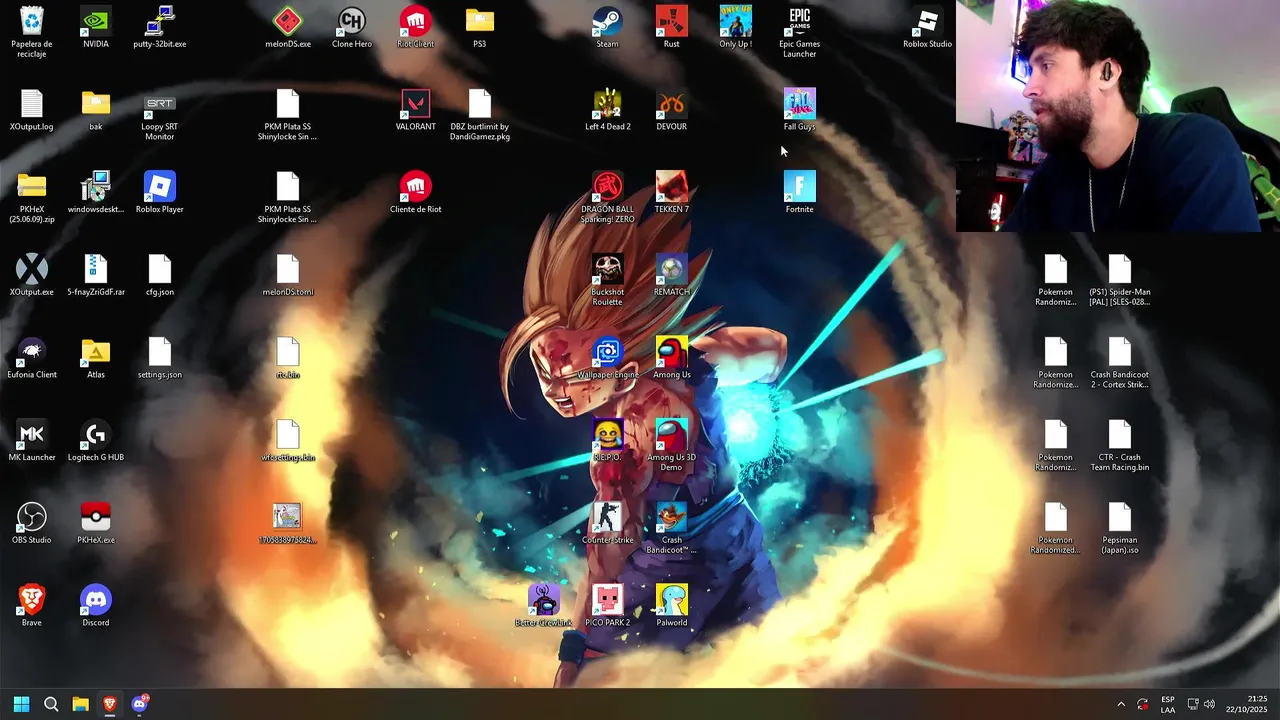Select the Counter-Strike shortcut
The height and width of the screenshot is (720, 1280).
pyautogui.click(x=608, y=518)
